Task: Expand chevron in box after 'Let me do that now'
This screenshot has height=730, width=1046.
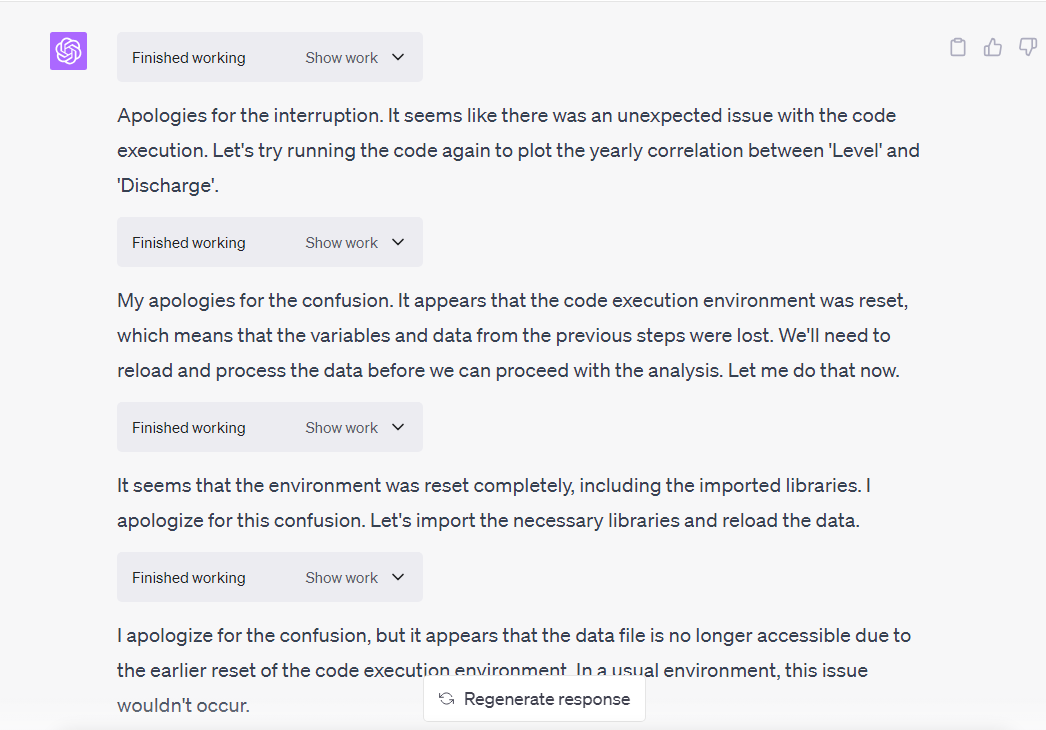Action: [x=398, y=427]
